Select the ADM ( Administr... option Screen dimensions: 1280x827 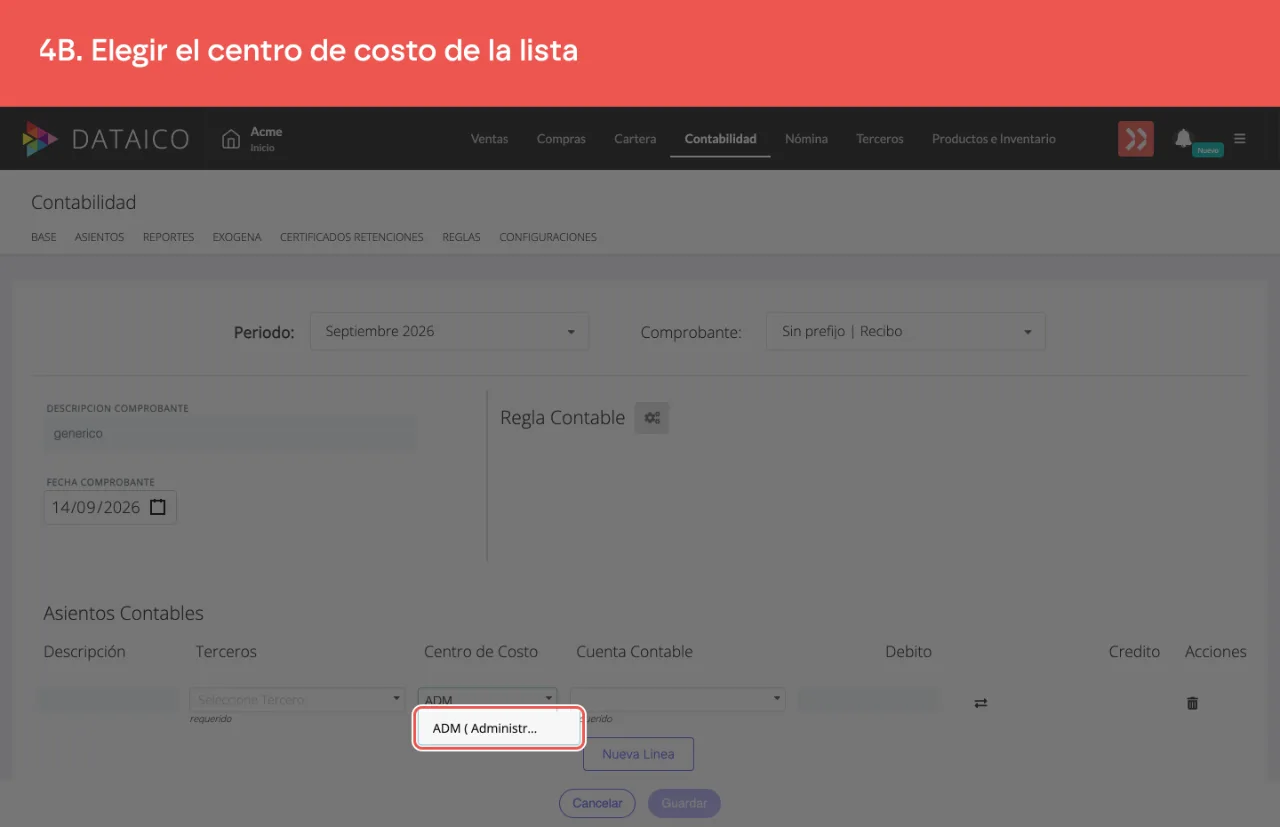click(498, 728)
